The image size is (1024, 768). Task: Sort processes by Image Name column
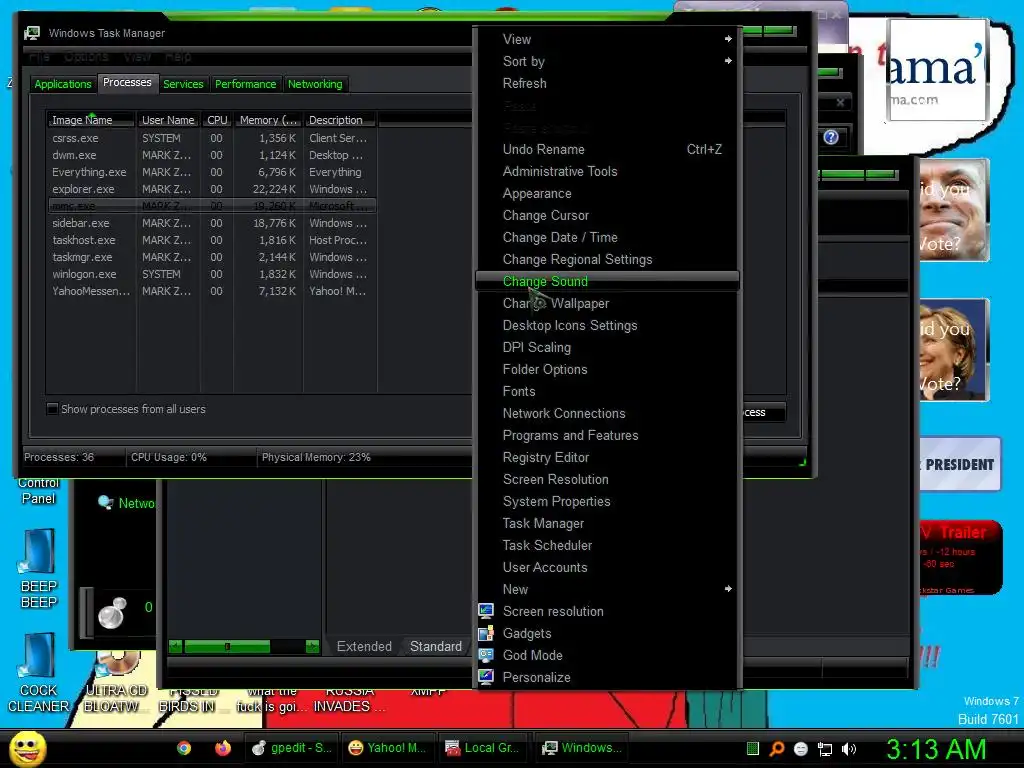click(90, 120)
